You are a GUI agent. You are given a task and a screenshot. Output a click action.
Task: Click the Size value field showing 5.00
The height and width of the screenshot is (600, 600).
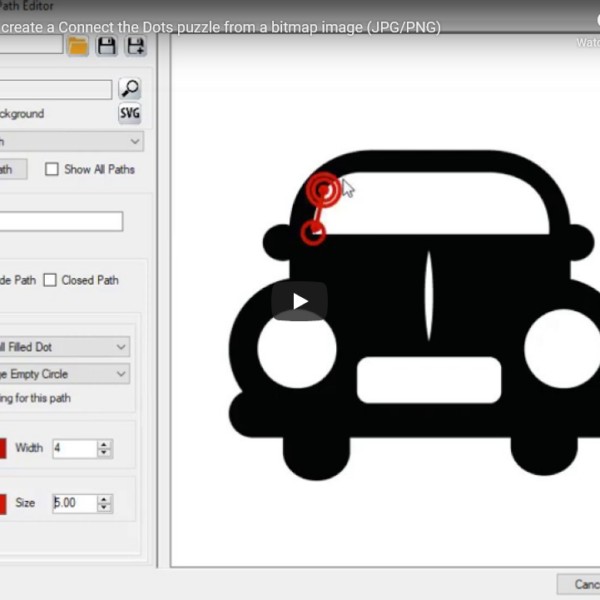(72, 503)
